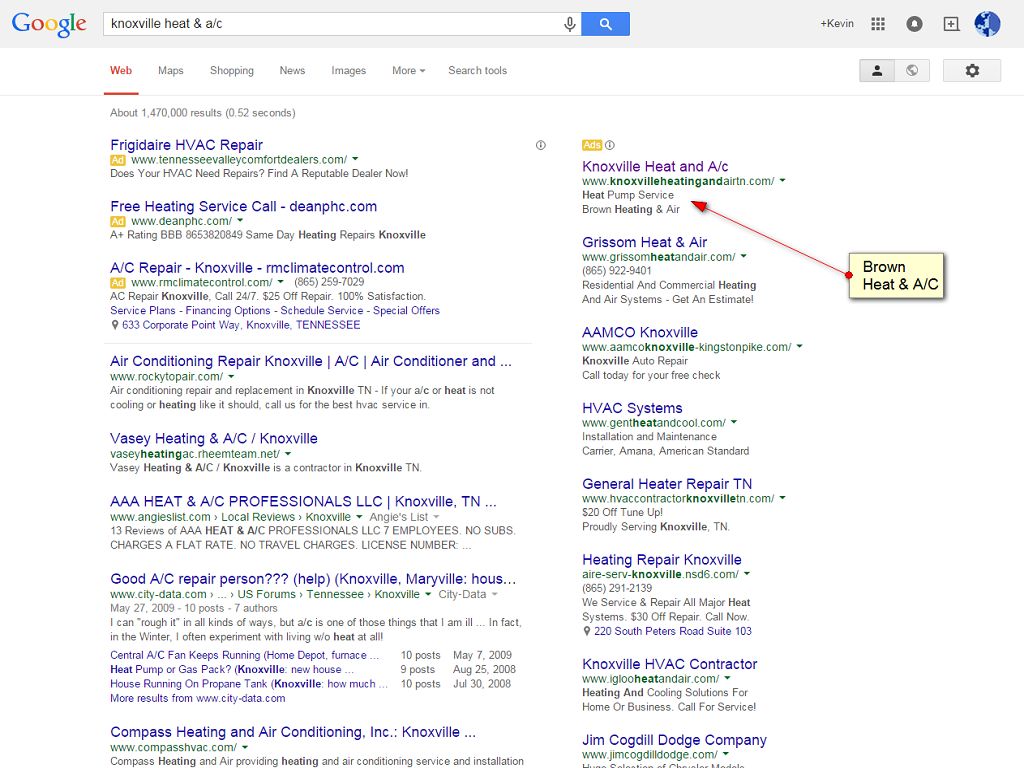This screenshot has width=1024, height=768.
Task: Open Central A/C Fan Keeps Running thread
Action: click(x=244, y=655)
